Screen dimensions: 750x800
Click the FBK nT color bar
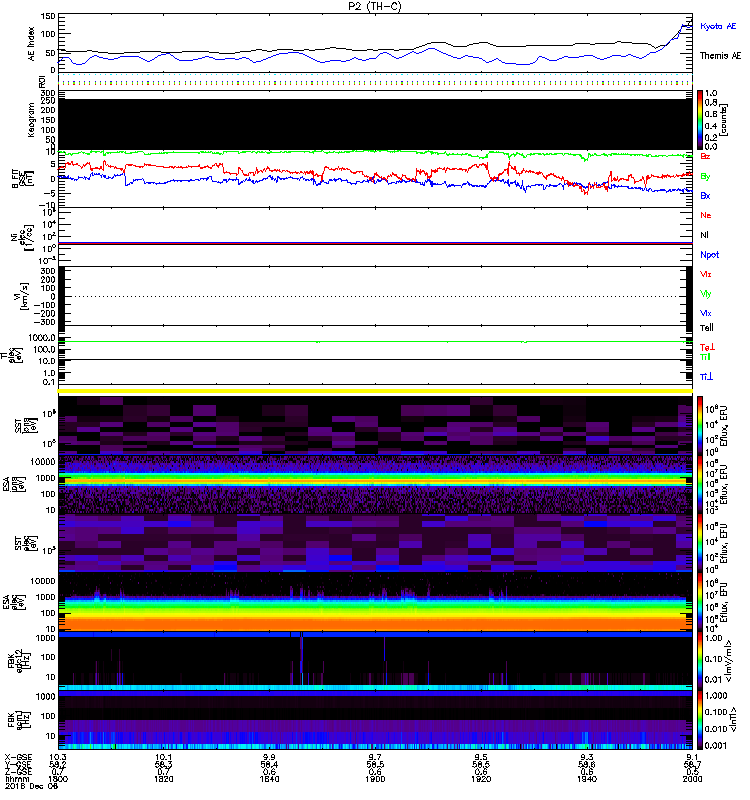coord(701,718)
